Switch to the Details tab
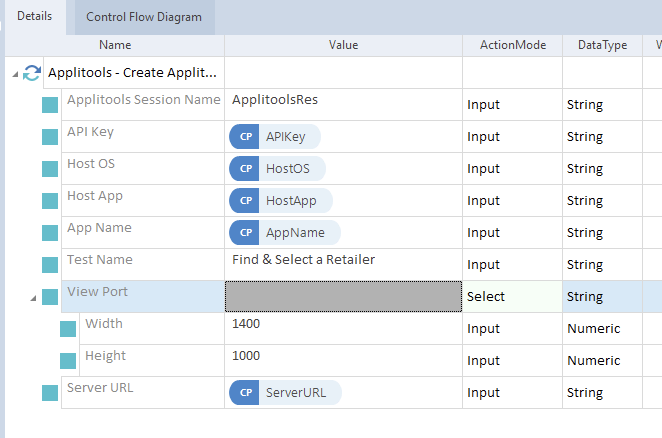Image resolution: width=662 pixels, height=438 pixels. pos(35,16)
